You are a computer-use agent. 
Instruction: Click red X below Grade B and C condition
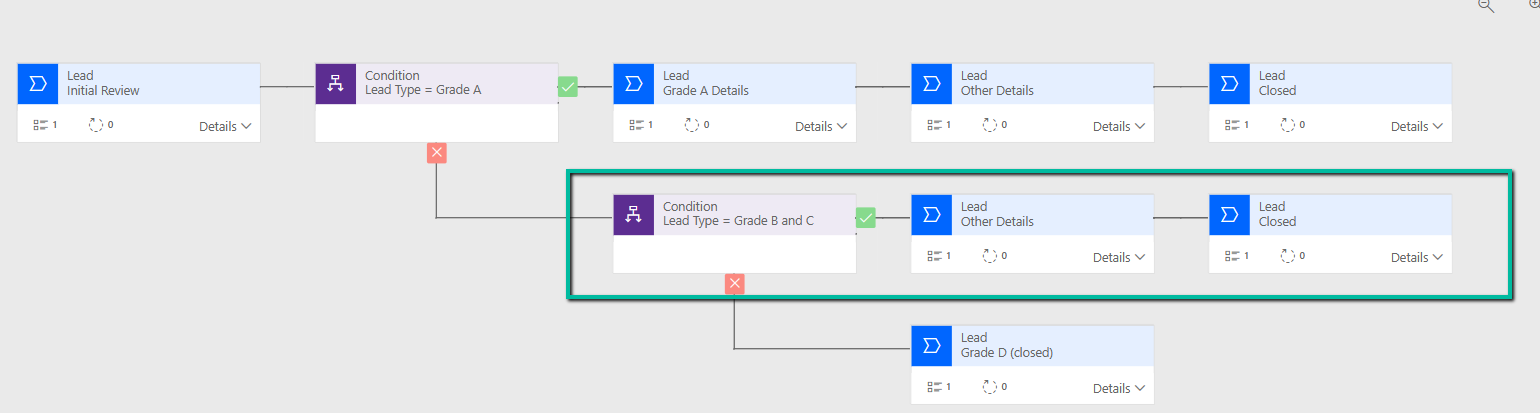point(735,283)
